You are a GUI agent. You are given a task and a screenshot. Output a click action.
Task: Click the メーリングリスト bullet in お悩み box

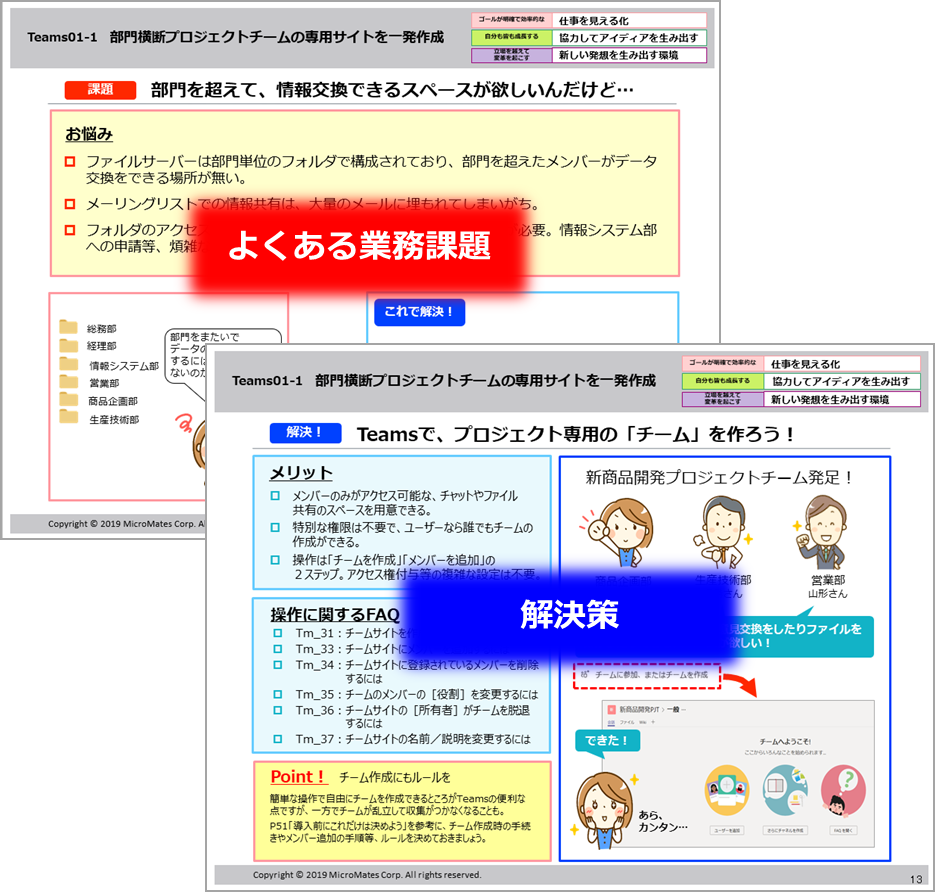coord(302,204)
